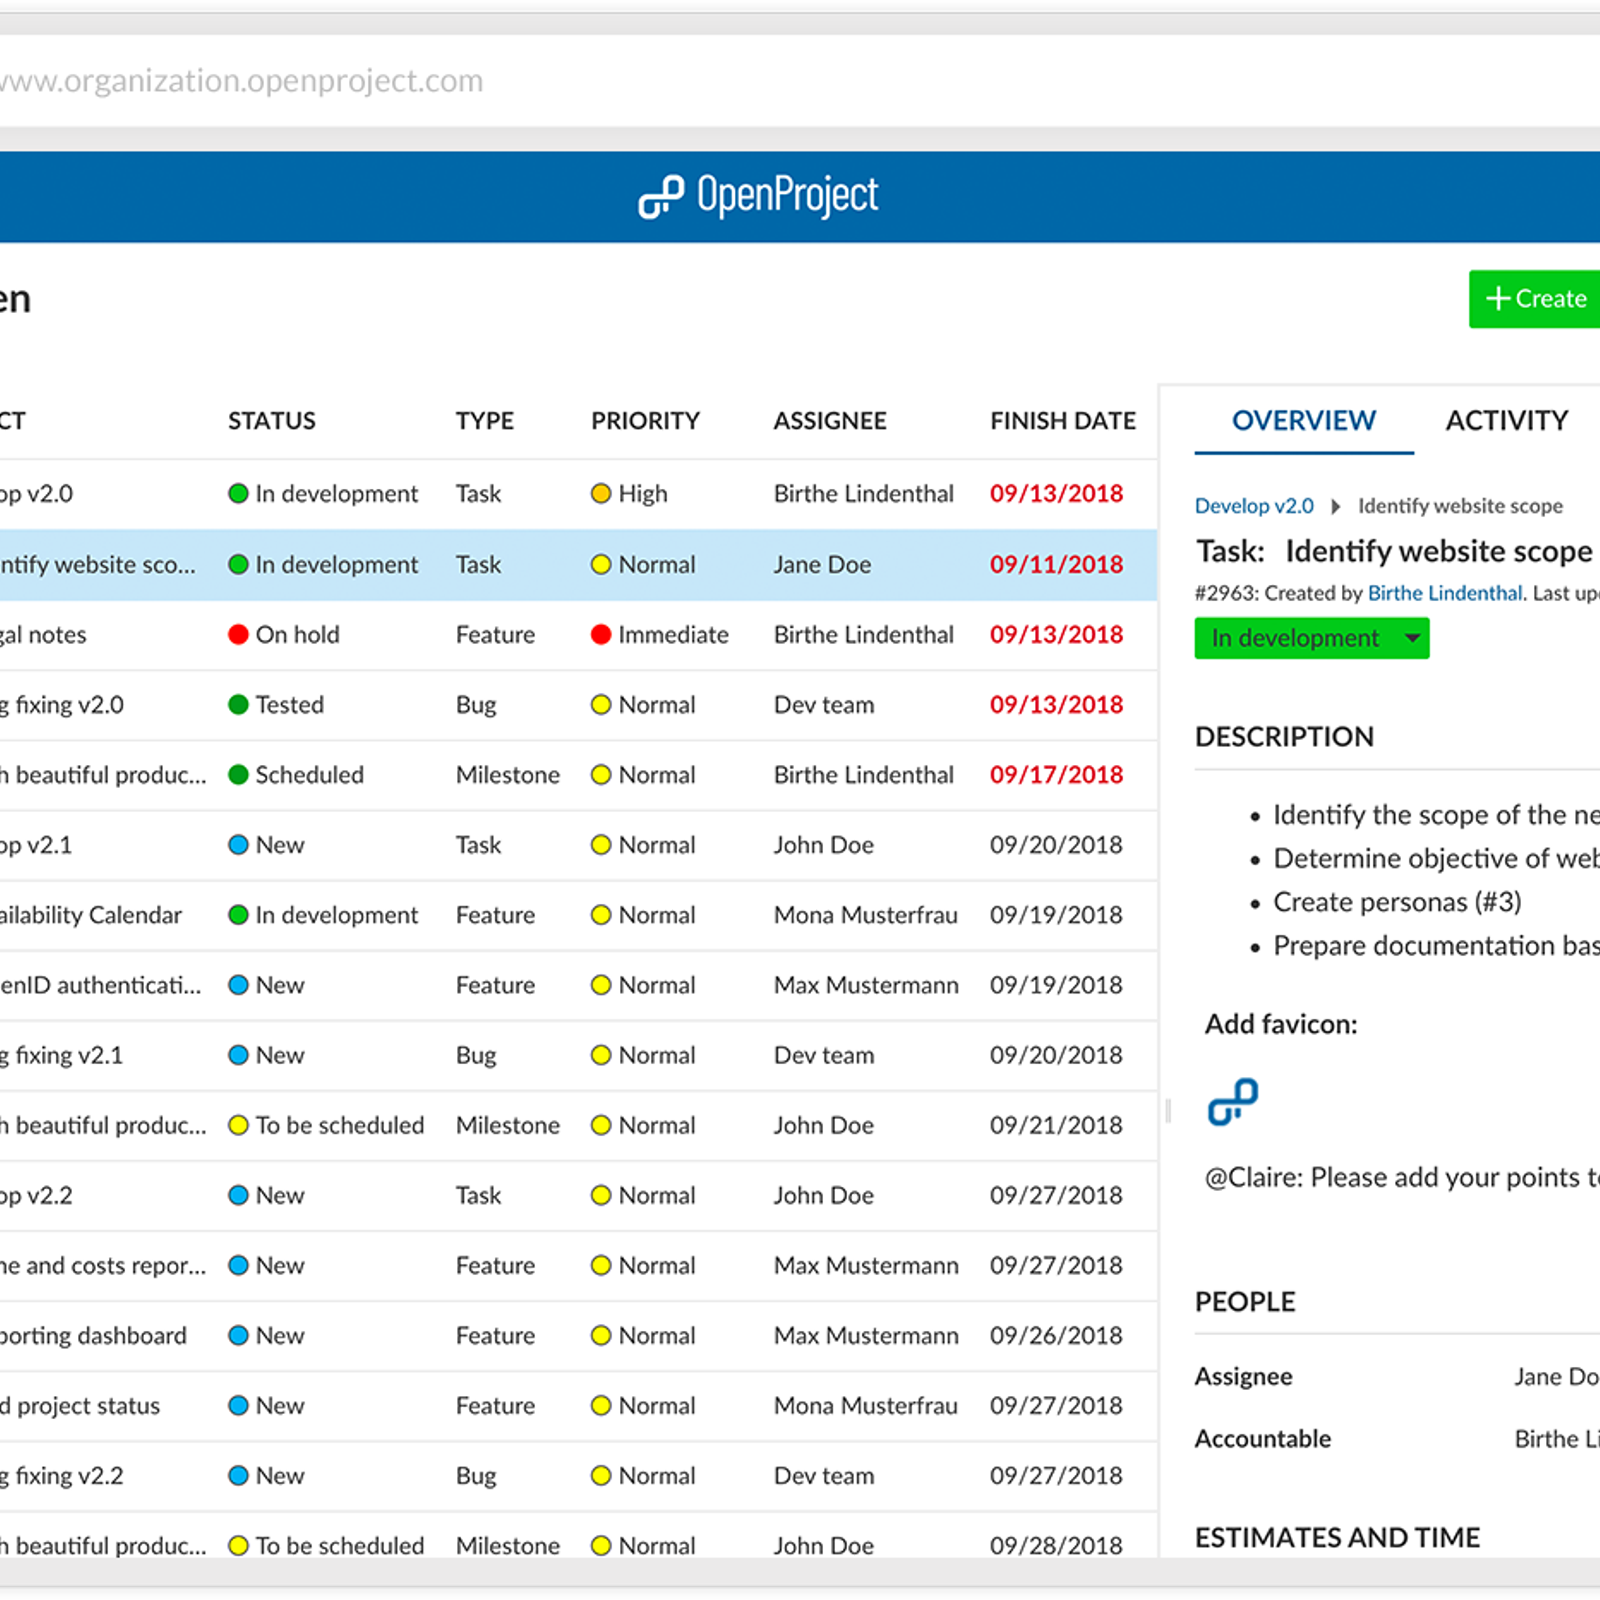Screen dimensions: 1600x1600
Task: Click the browser address bar URL
Action: pos(241,80)
